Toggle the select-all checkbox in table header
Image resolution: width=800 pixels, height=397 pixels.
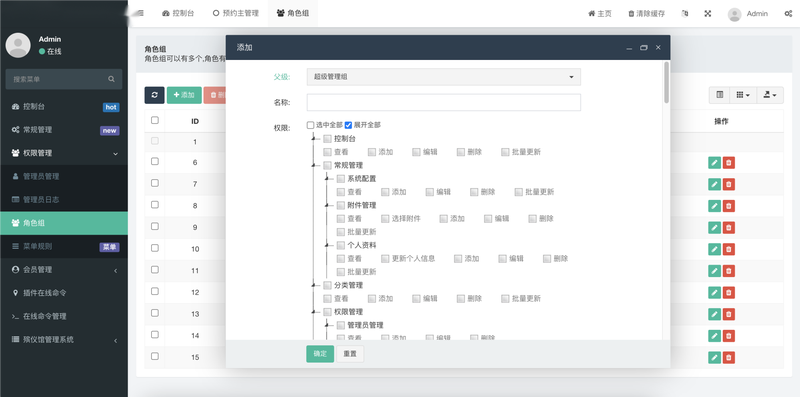click(155, 120)
